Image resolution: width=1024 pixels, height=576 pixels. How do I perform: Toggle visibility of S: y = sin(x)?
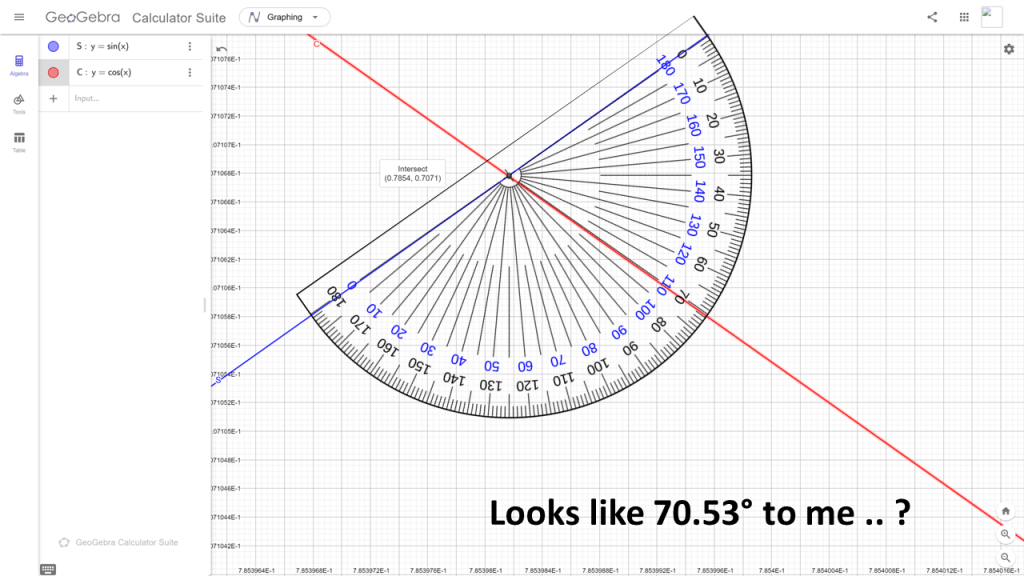coord(53,46)
